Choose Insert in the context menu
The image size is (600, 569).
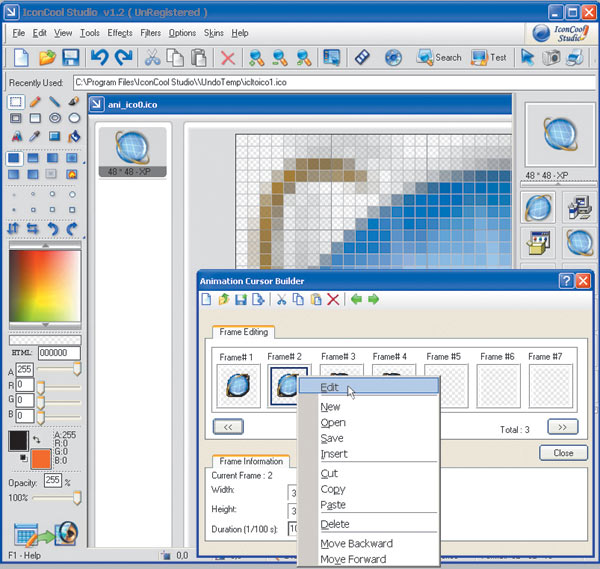coord(368,454)
